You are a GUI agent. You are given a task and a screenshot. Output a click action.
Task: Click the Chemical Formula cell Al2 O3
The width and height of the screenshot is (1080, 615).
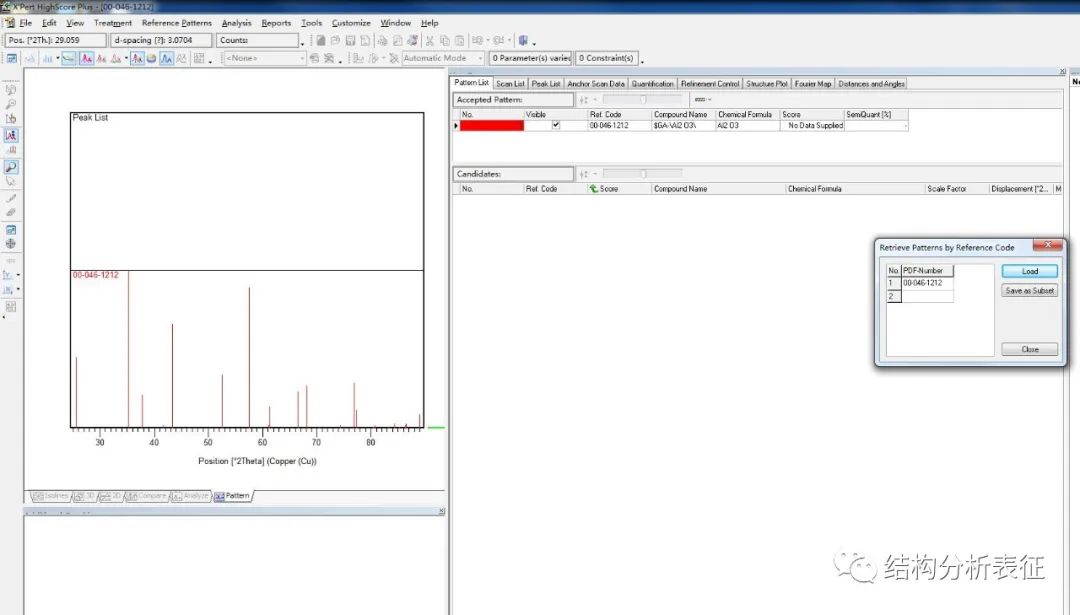(x=747, y=125)
